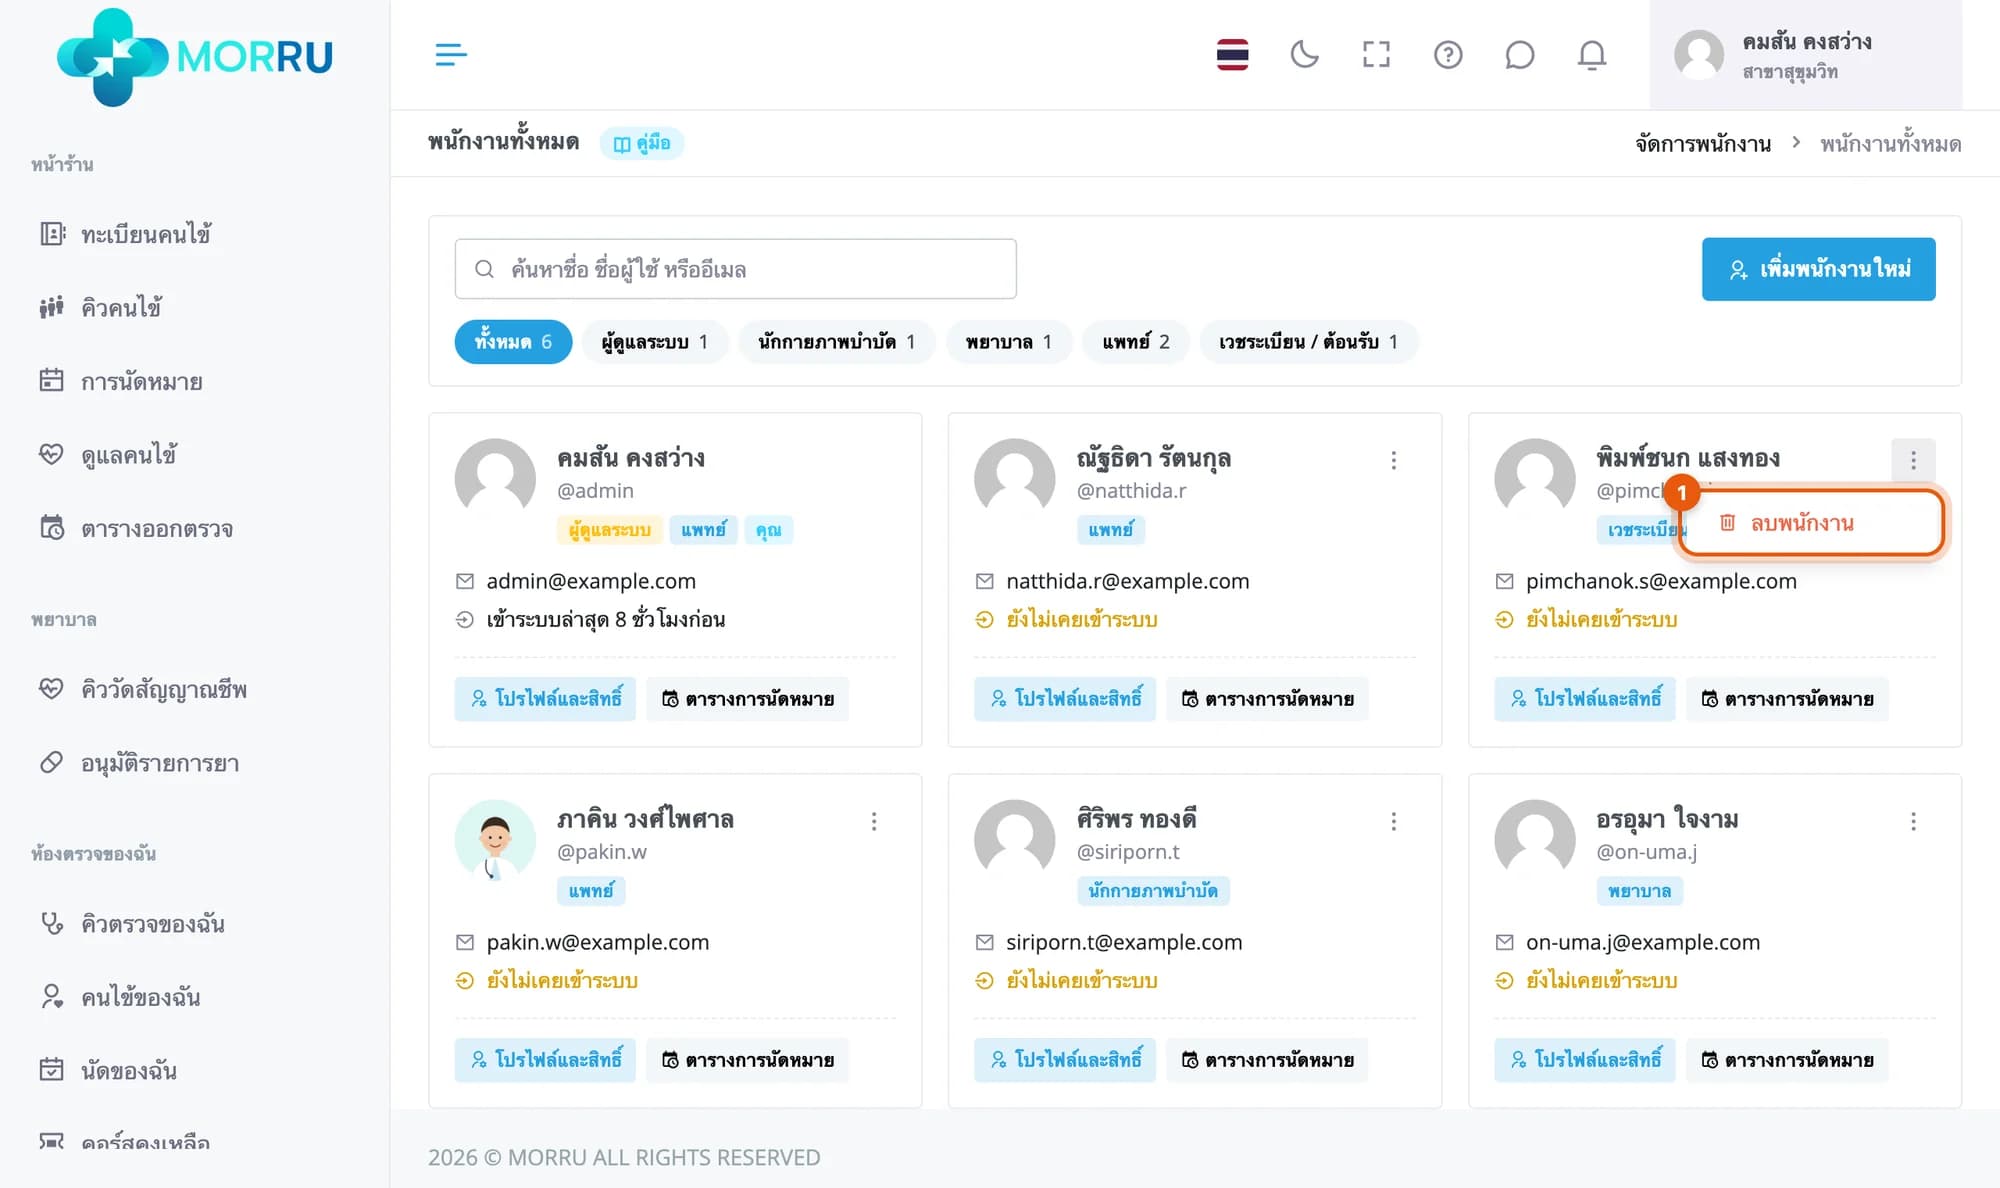Select the เวชระเบียน / ต้อนรับ filter tab

1308,342
